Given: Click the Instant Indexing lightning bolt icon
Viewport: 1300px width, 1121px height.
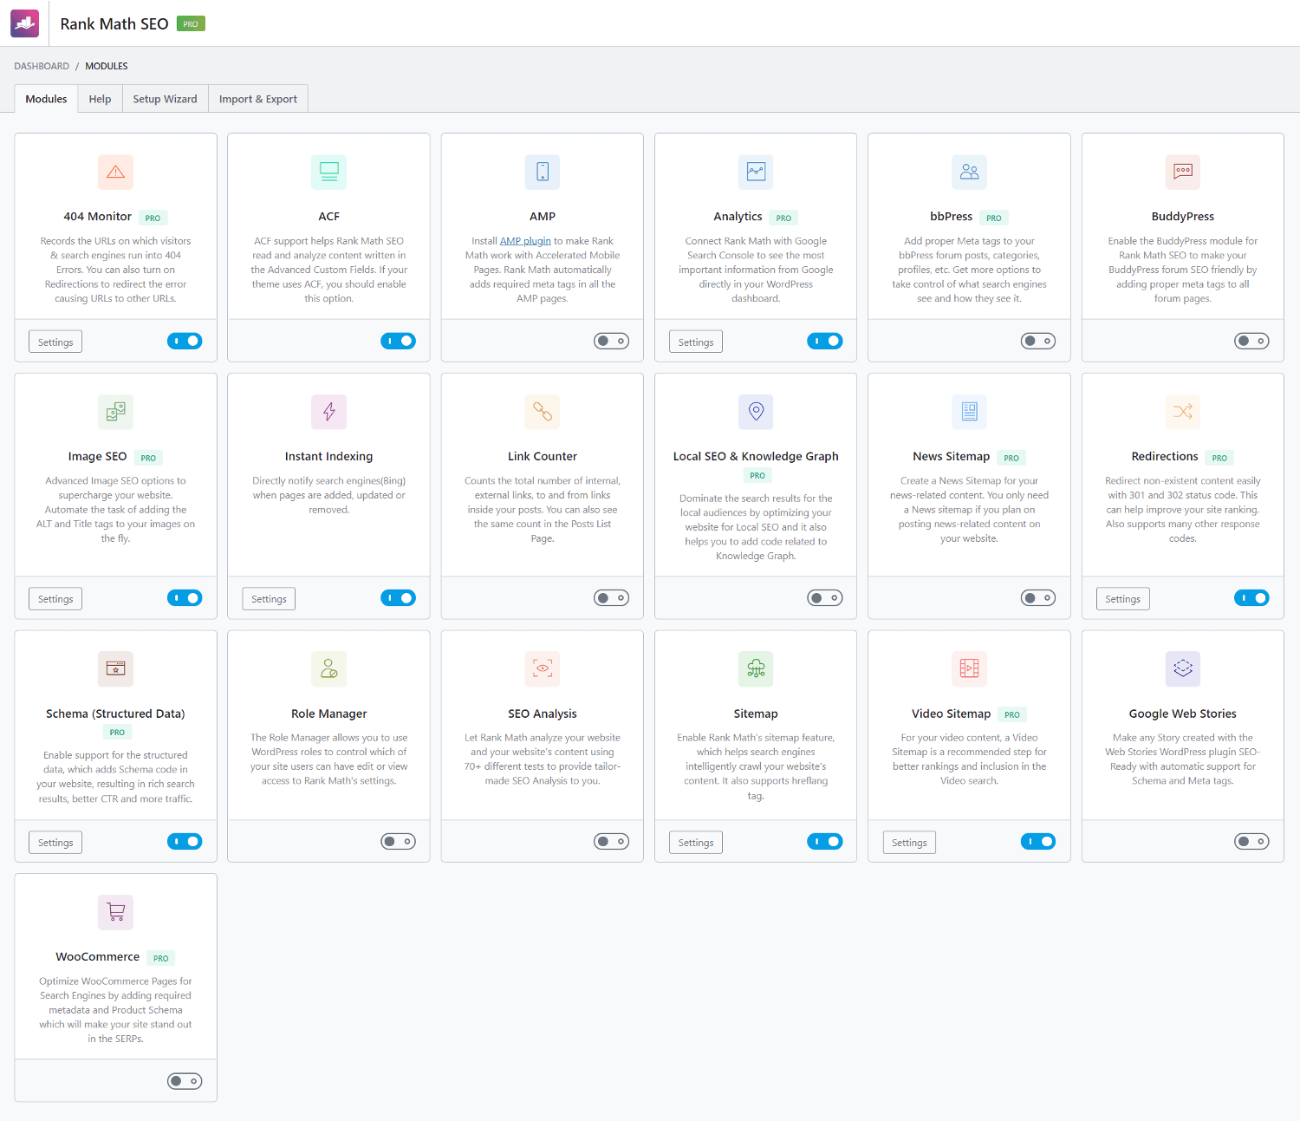Looking at the screenshot, I should pos(329,412).
